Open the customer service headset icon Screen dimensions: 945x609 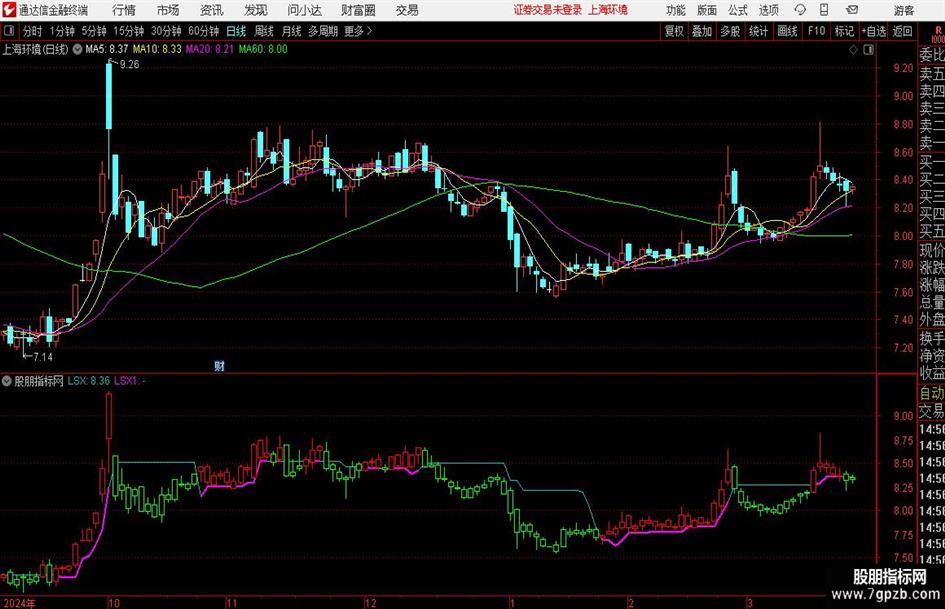click(800, 10)
